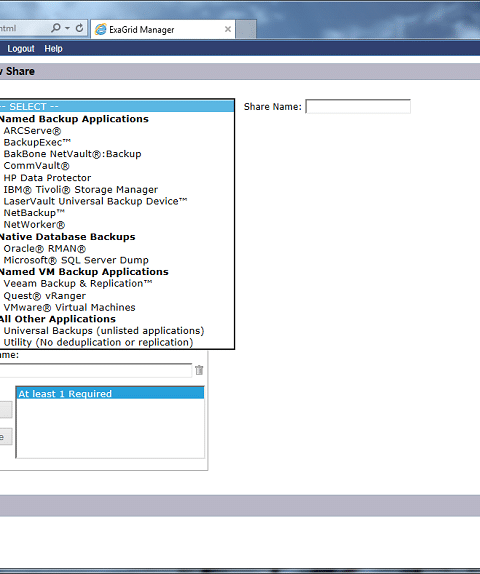Click into the Share Name field
Image resolution: width=480 pixels, height=574 pixels.
(x=358, y=107)
